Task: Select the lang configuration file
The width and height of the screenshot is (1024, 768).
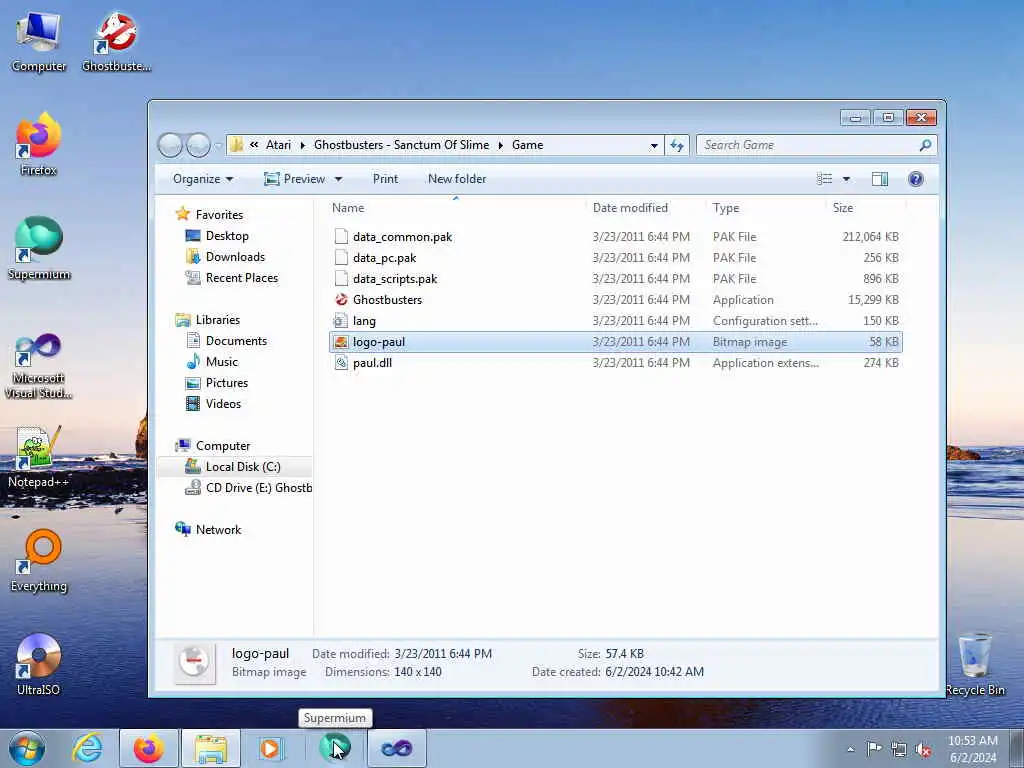Action: pos(616,321)
